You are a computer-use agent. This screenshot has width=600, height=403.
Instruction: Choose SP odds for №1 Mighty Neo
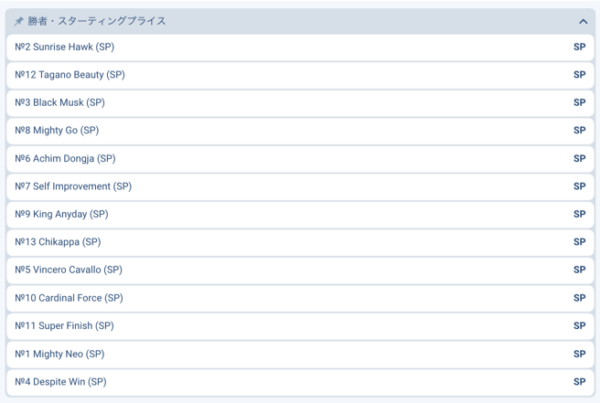pyautogui.click(x=579, y=354)
